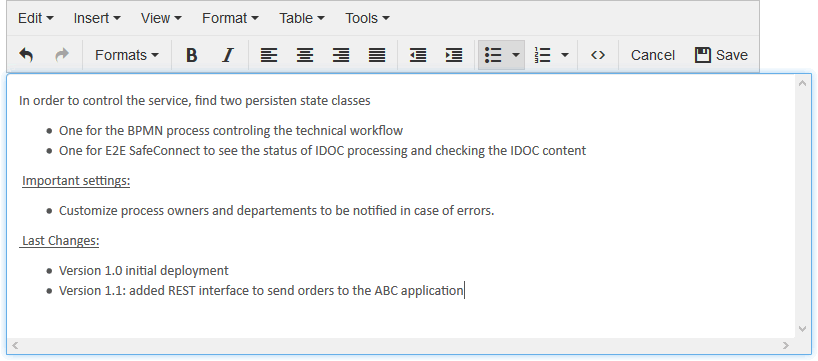Center align the text
Screen dimensions: 818x361
click(x=305, y=55)
